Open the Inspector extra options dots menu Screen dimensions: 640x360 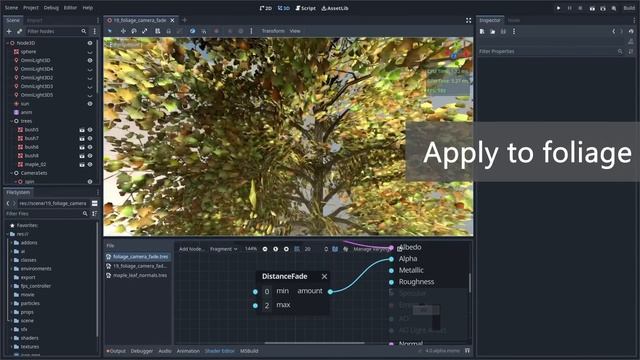pos(514,31)
